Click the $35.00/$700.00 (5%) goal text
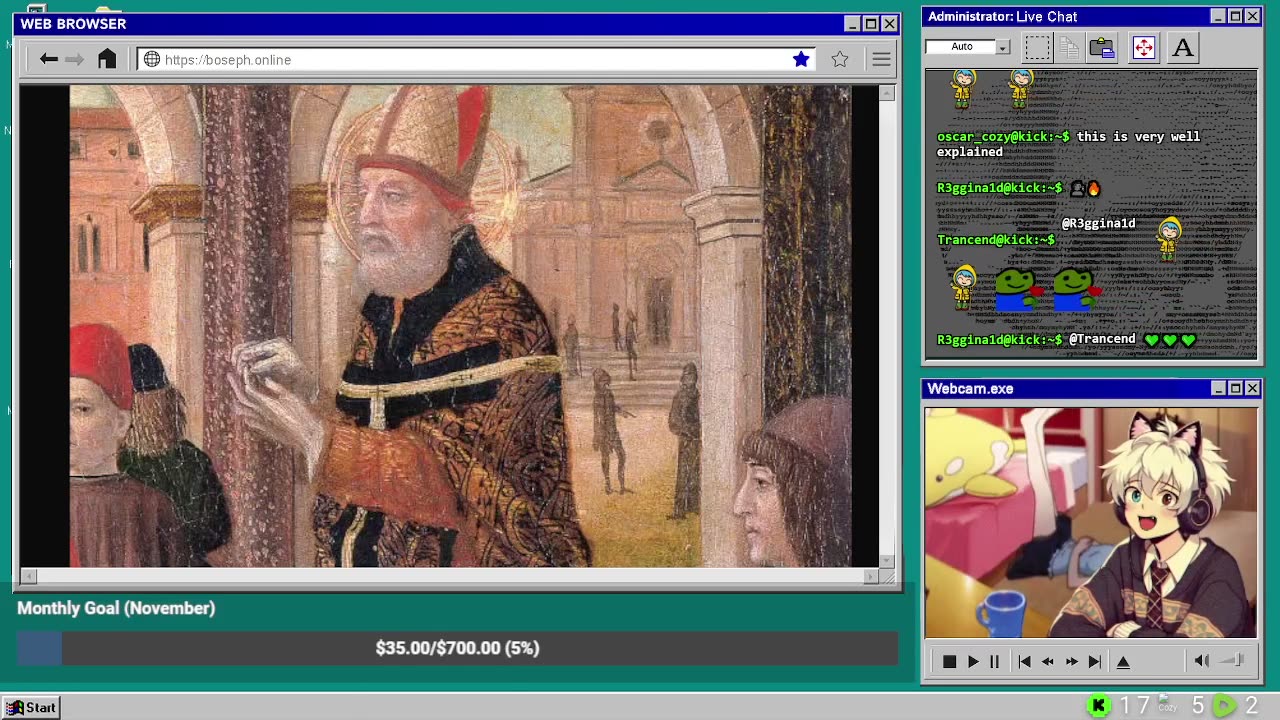The width and height of the screenshot is (1280, 720). [457, 648]
